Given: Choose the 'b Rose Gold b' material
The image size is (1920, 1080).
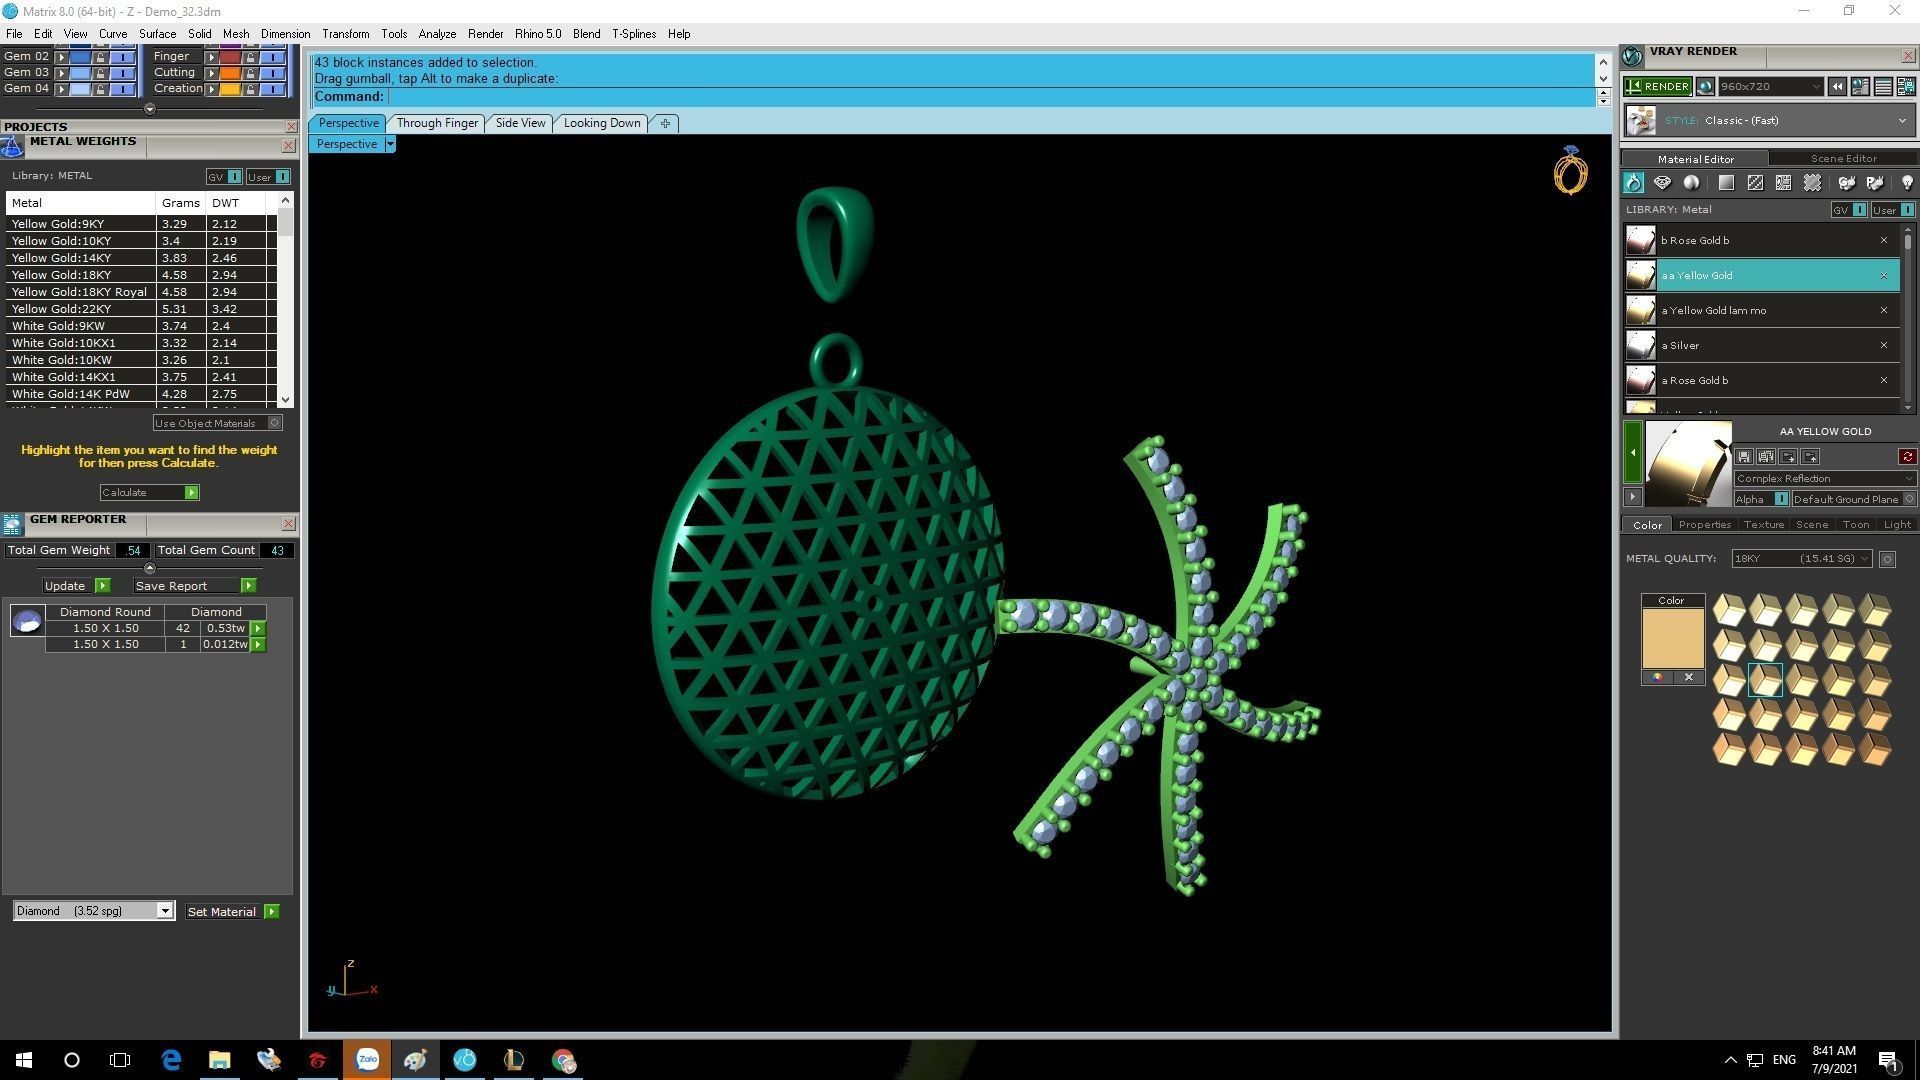Looking at the screenshot, I should click(x=1760, y=240).
